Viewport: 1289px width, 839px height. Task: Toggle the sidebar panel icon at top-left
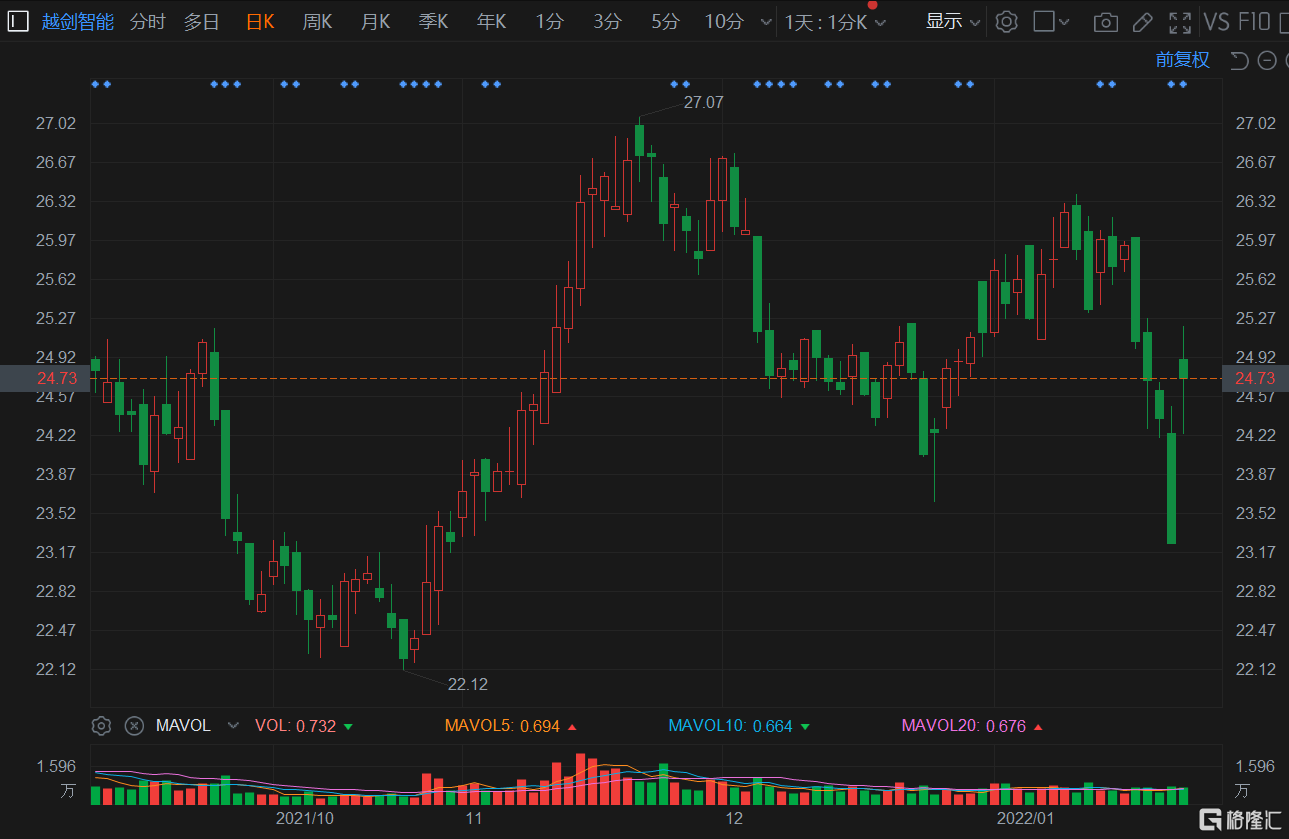point(18,21)
